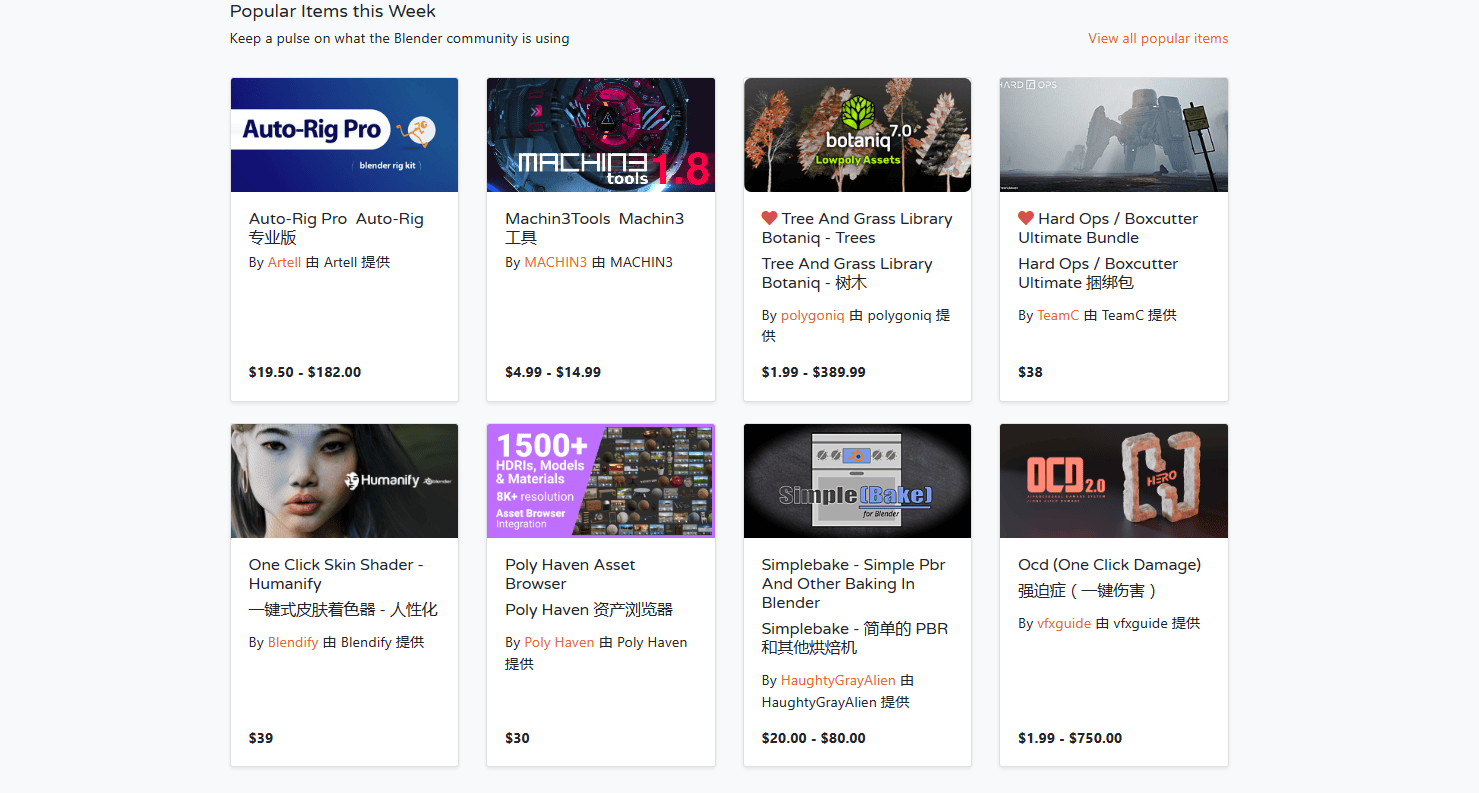Select the Auto-Rig Pro thumbnail image
1479x793 pixels.
point(344,134)
